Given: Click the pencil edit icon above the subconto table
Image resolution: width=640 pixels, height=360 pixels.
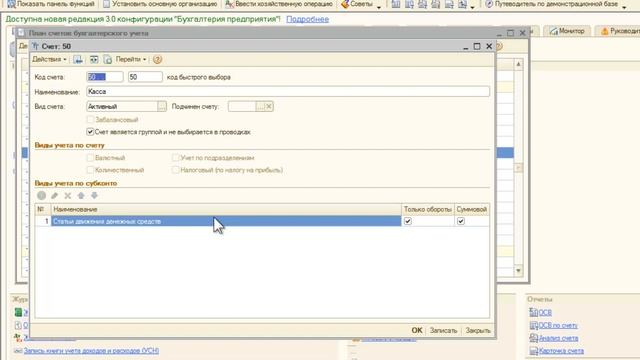Looking at the screenshot, I should pos(55,196).
